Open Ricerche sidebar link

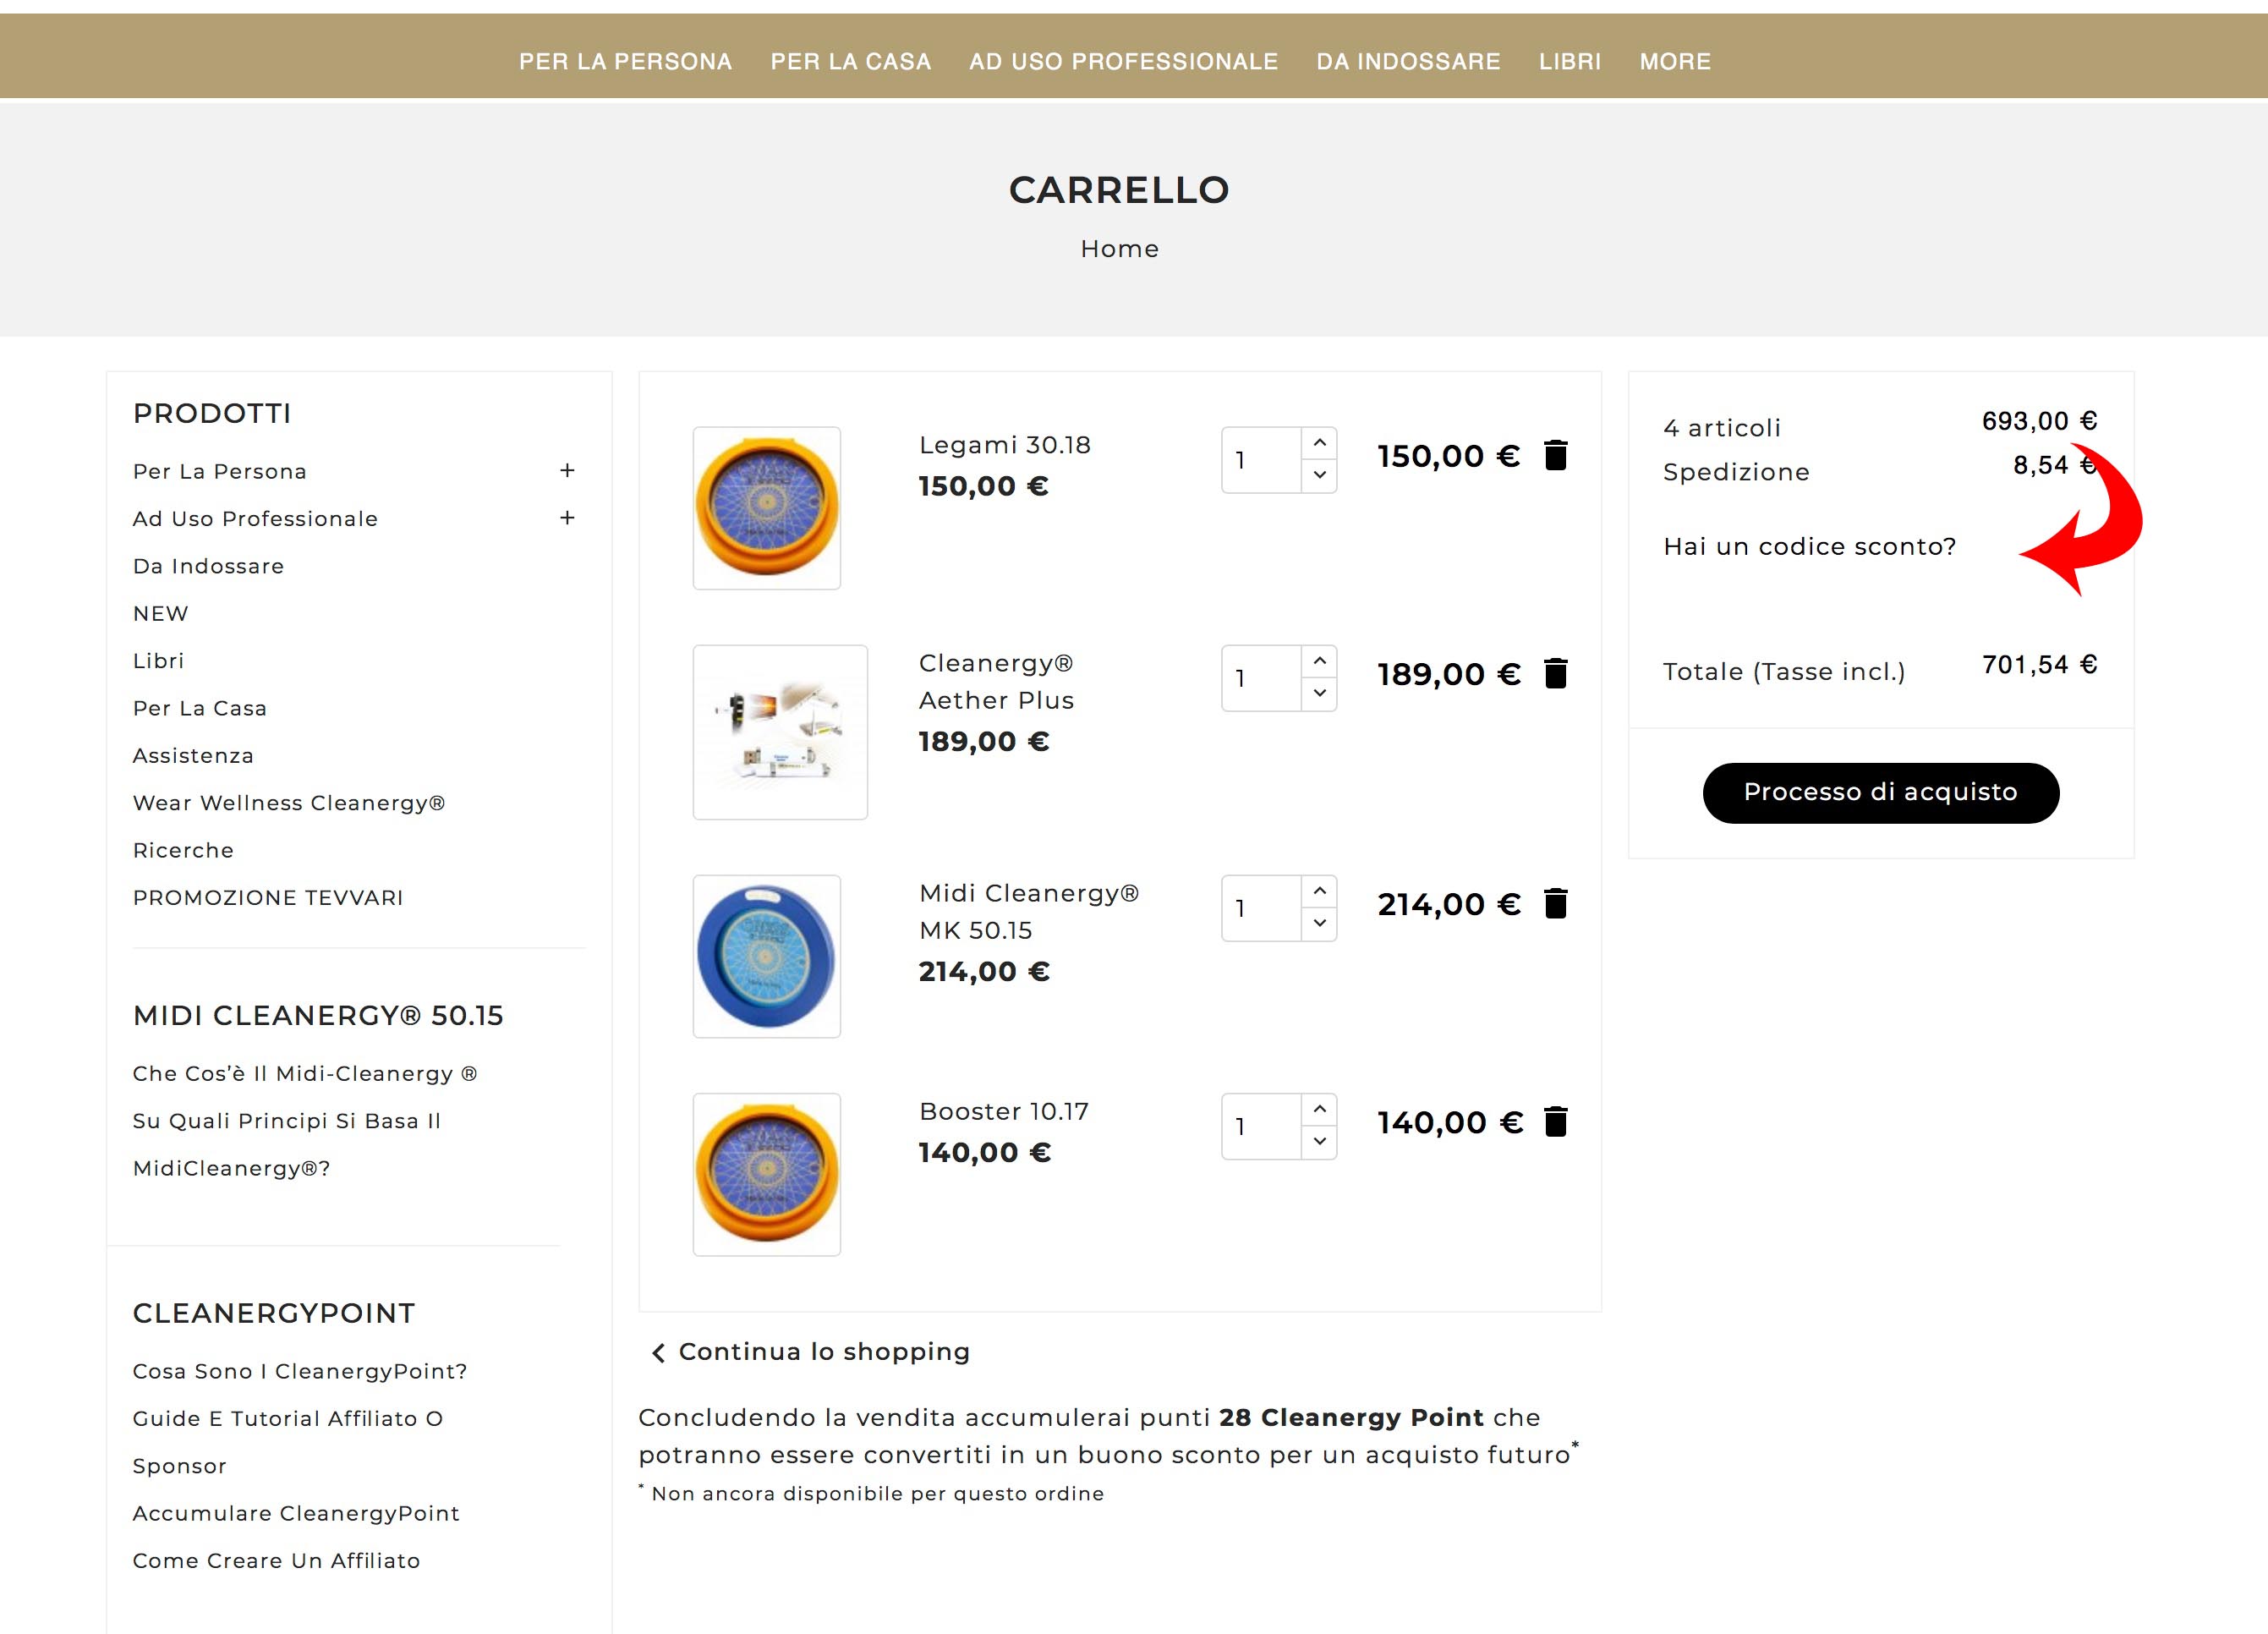183,850
